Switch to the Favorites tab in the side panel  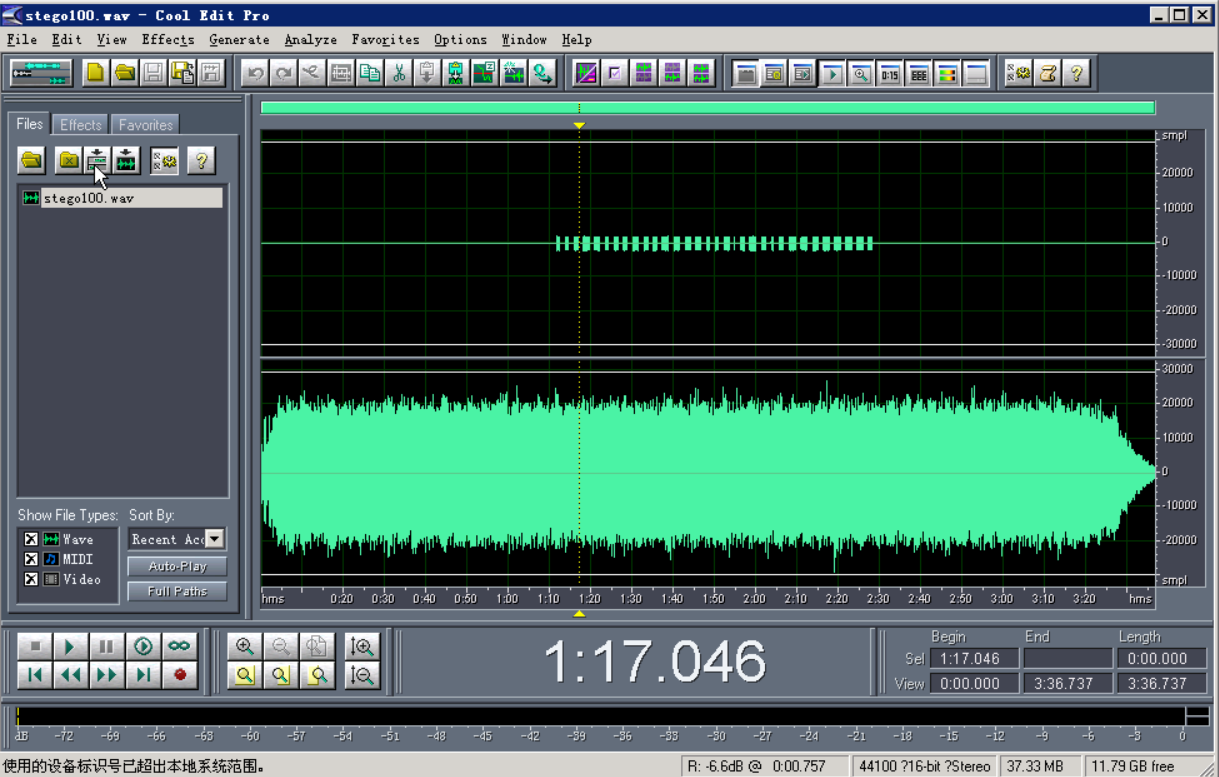coord(145,125)
